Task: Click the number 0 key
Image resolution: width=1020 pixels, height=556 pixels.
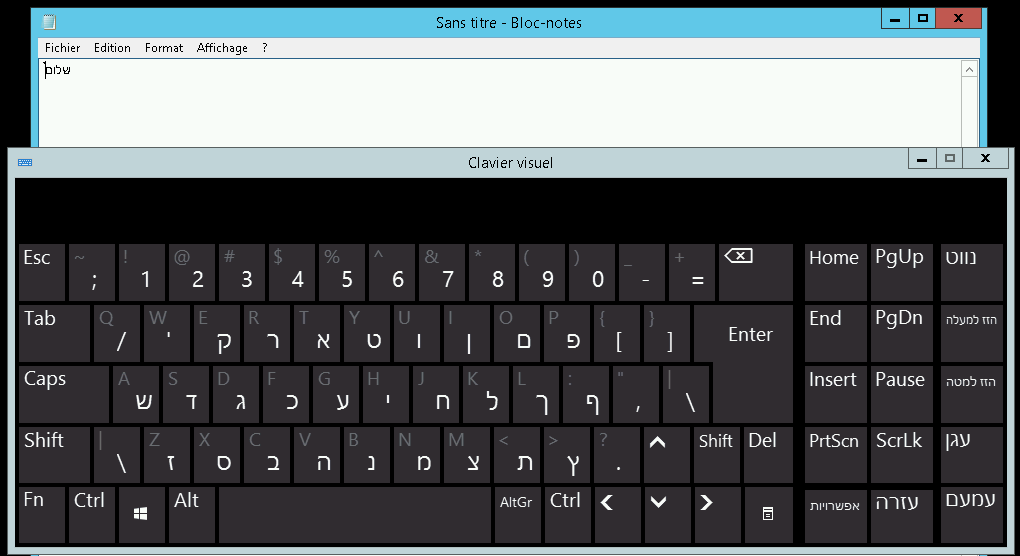Action: [x=591, y=272]
